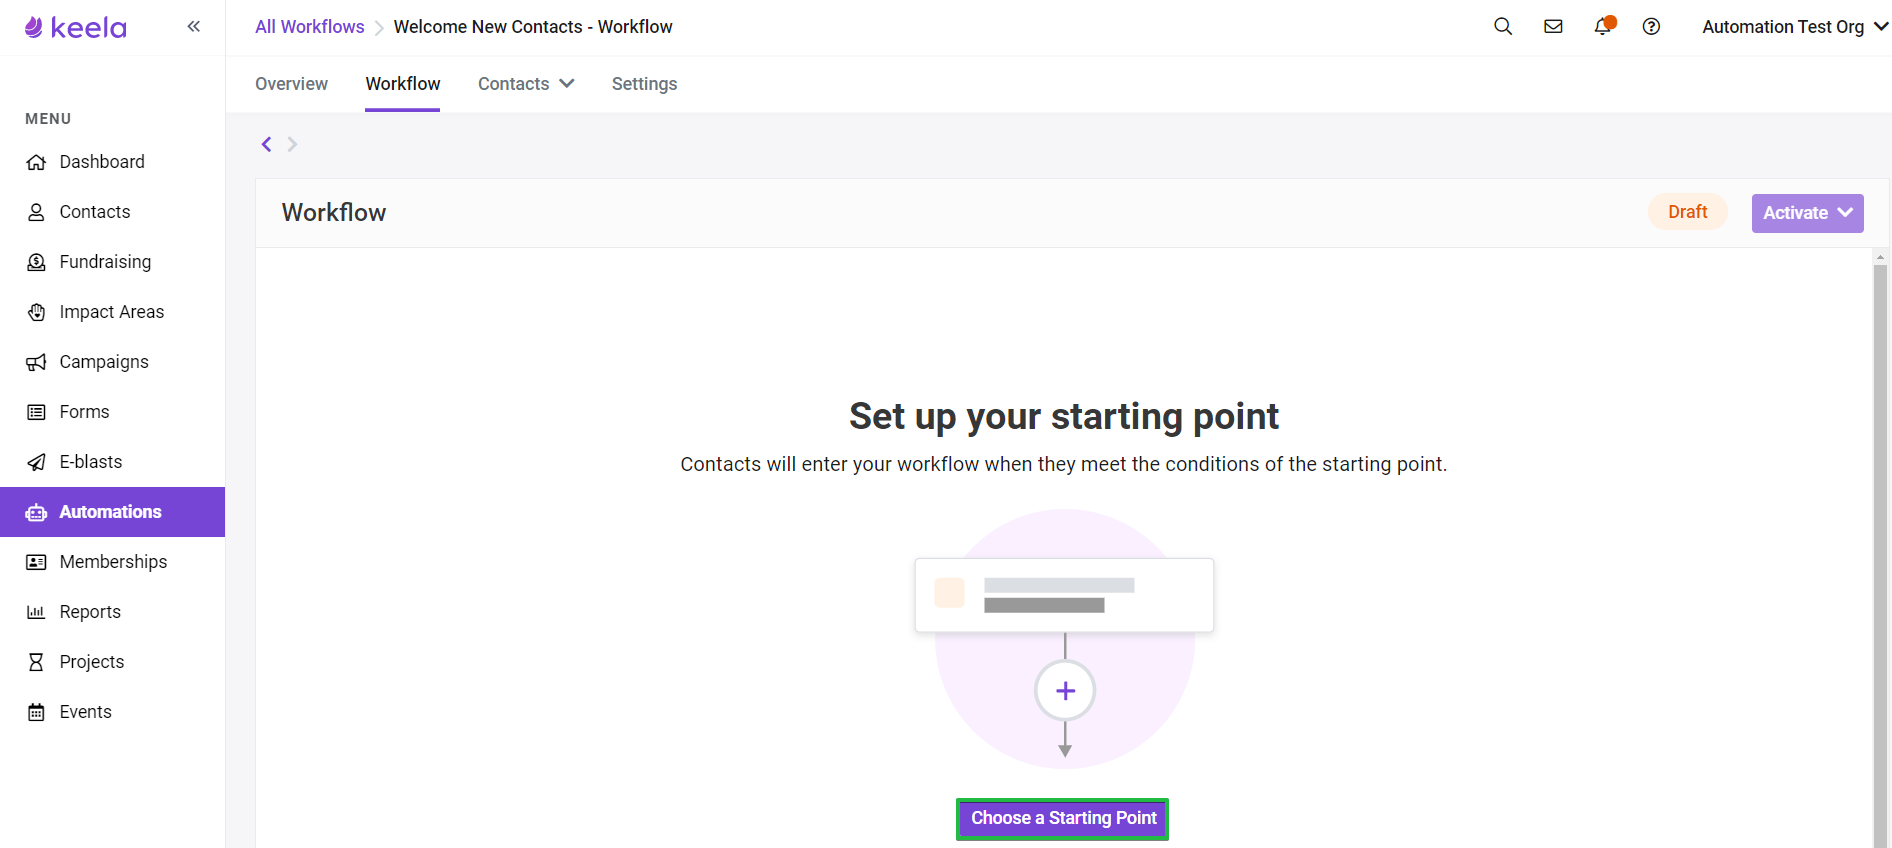This screenshot has height=848, width=1892.
Task: Click the help question mark icon
Action: pos(1651,27)
